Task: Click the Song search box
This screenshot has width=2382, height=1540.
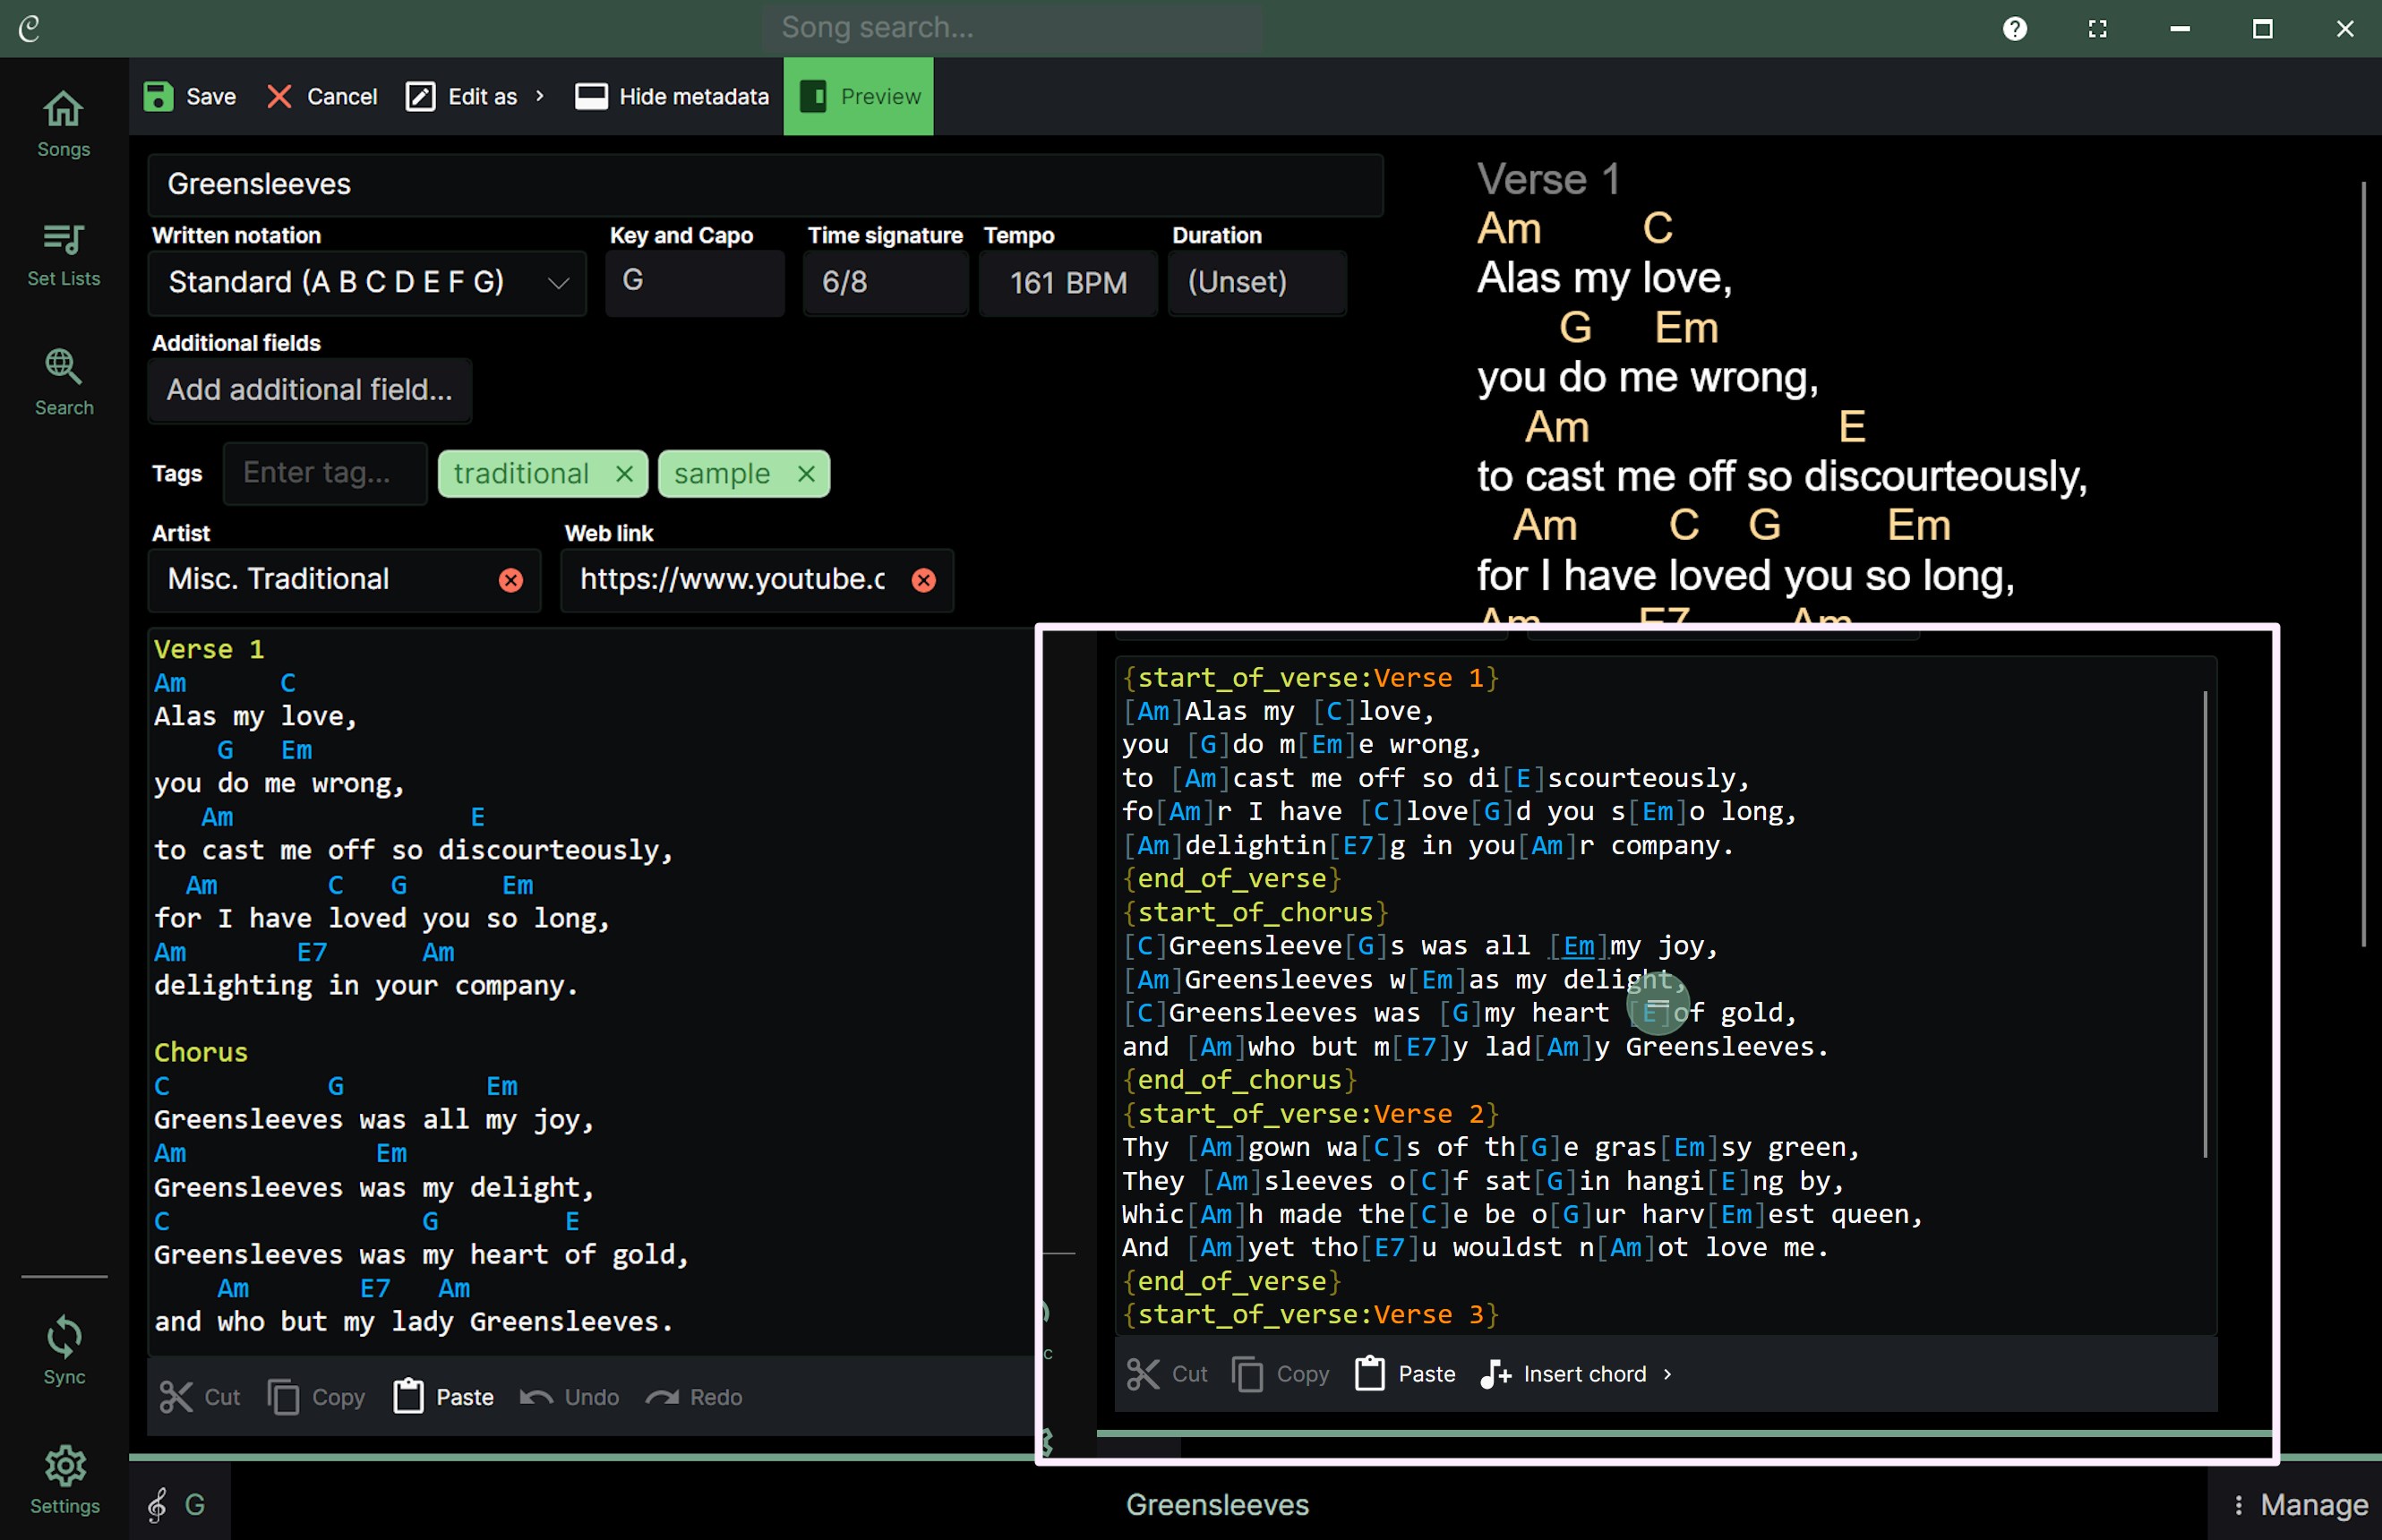Action: click(x=1012, y=27)
